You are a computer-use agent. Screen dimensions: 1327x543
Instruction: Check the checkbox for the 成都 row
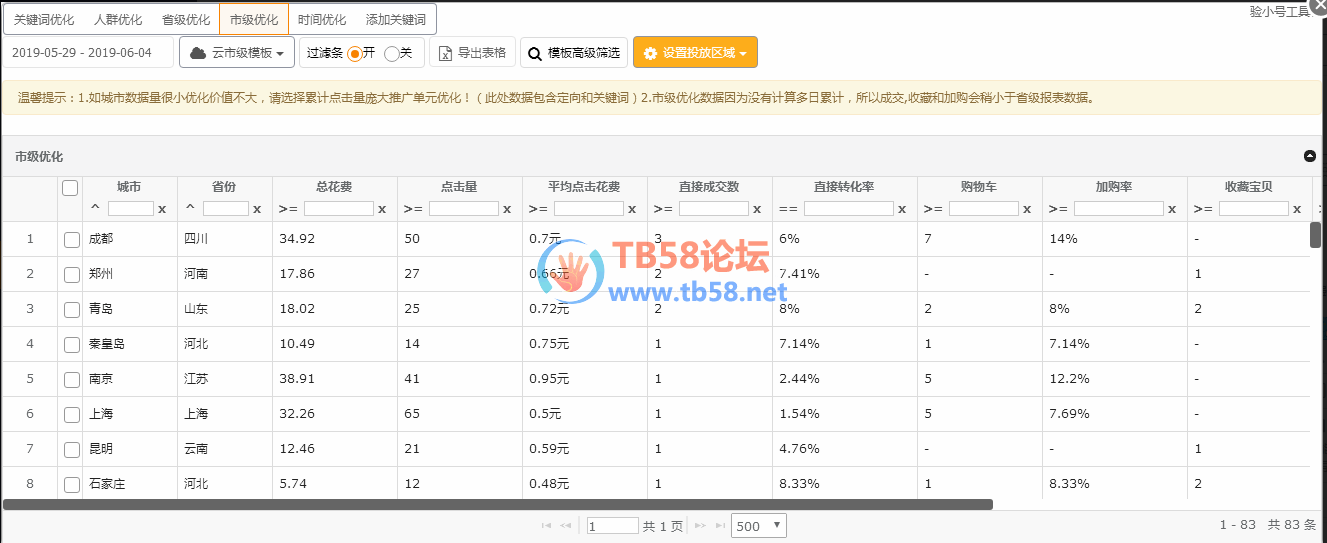pos(71,240)
